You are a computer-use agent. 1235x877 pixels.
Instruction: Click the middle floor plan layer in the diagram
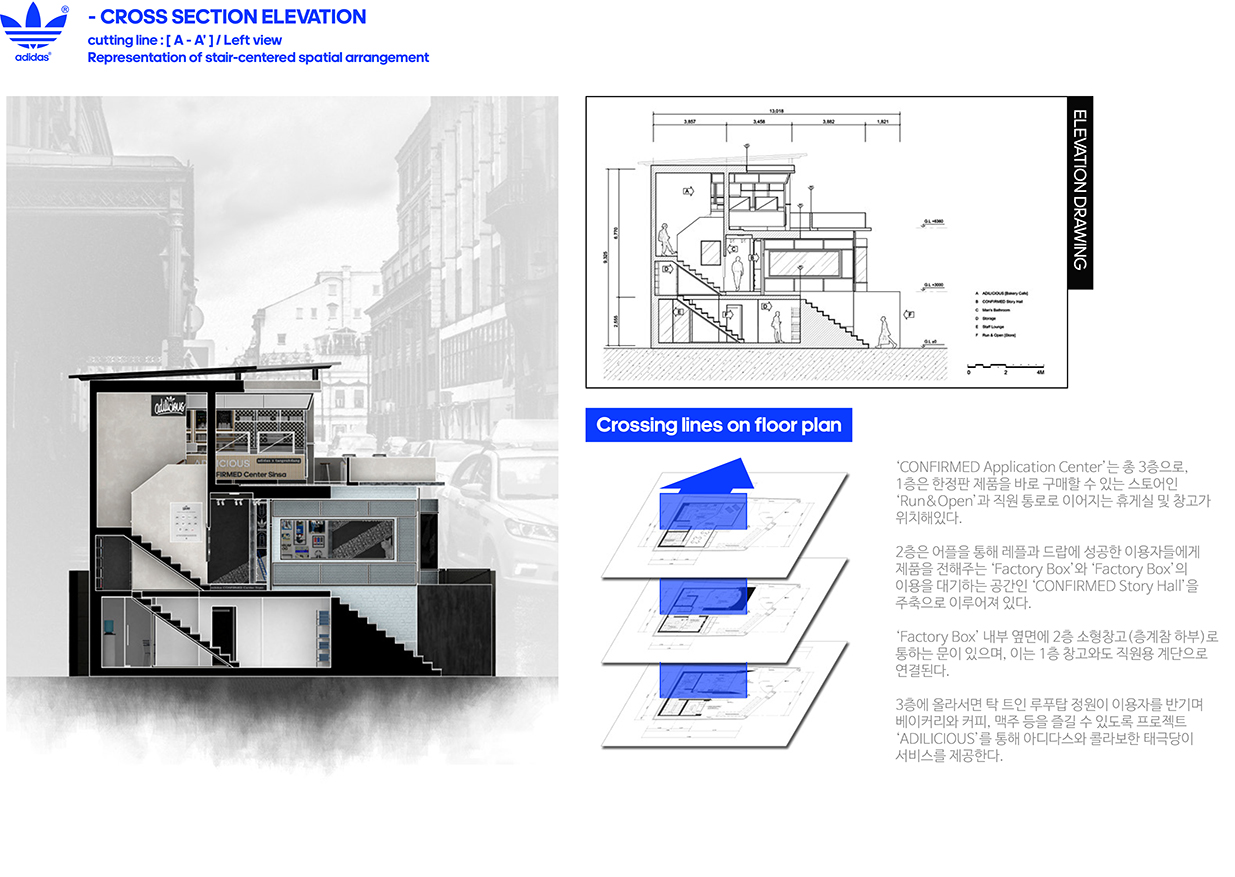pyautogui.click(x=724, y=610)
